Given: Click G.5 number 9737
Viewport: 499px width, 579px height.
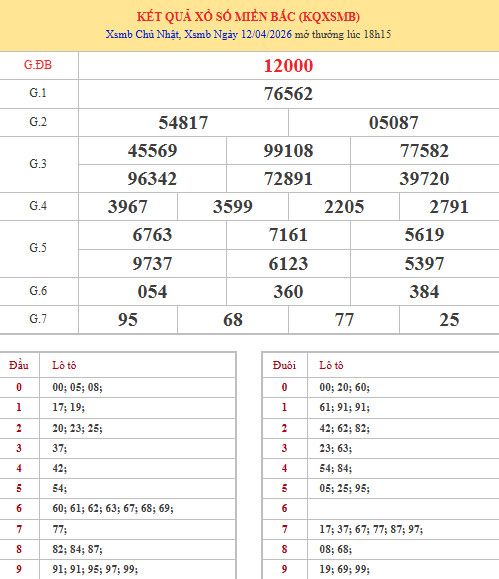Looking at the screenshot, I should tap(153, 264).
